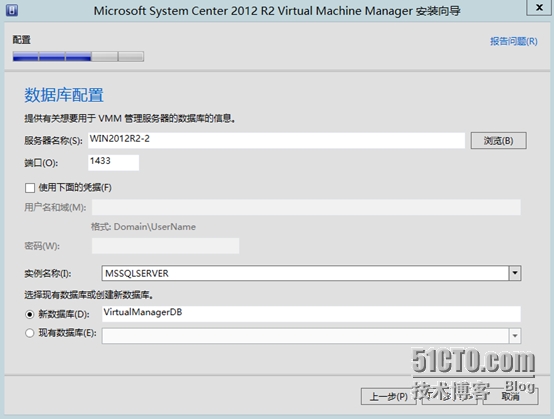The height and width of the screenshot is (419, 554).
Task: Click the 配置 progress bar
Action: [x=78, y=56]
